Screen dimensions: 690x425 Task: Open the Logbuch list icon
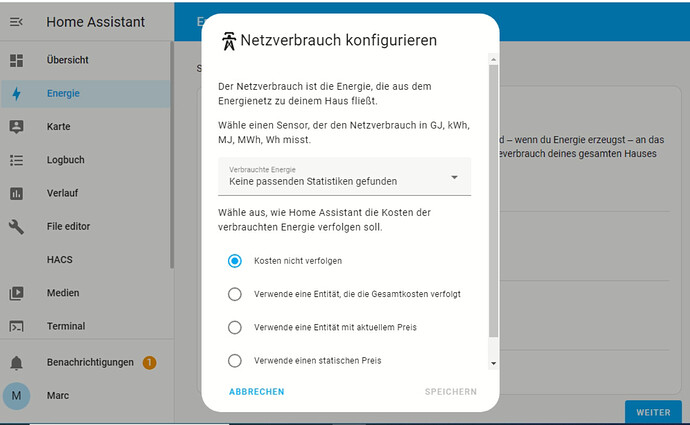click(x=16, y=160)
